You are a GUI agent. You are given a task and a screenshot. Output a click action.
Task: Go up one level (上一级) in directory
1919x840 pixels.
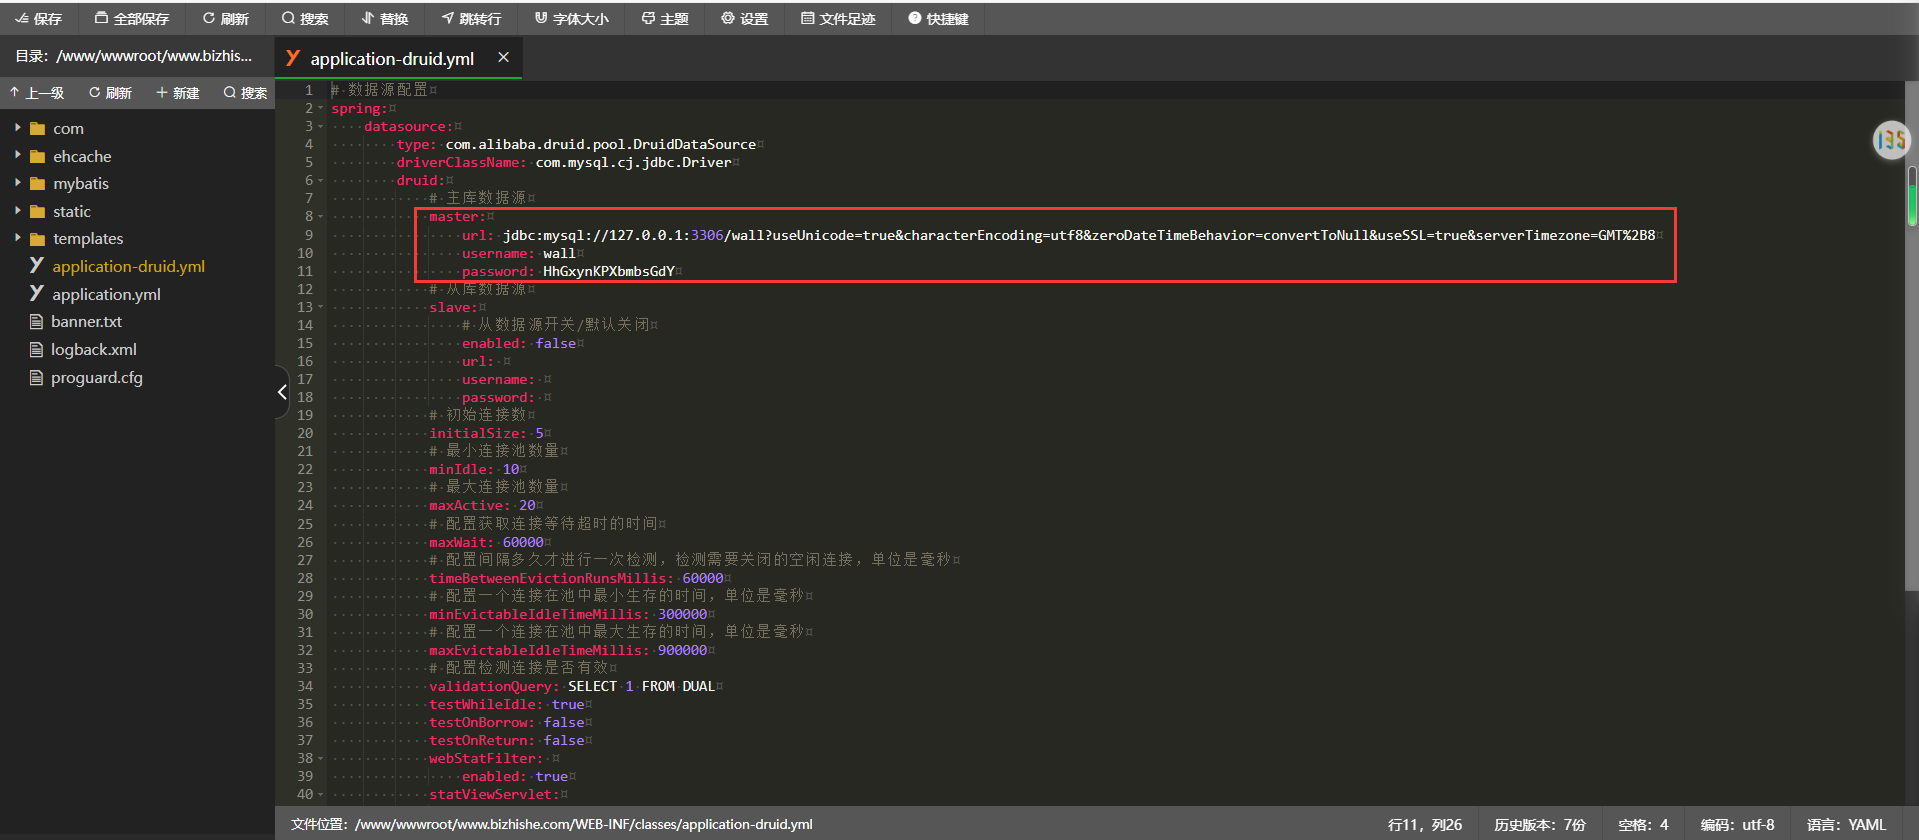tap(37, 93)
